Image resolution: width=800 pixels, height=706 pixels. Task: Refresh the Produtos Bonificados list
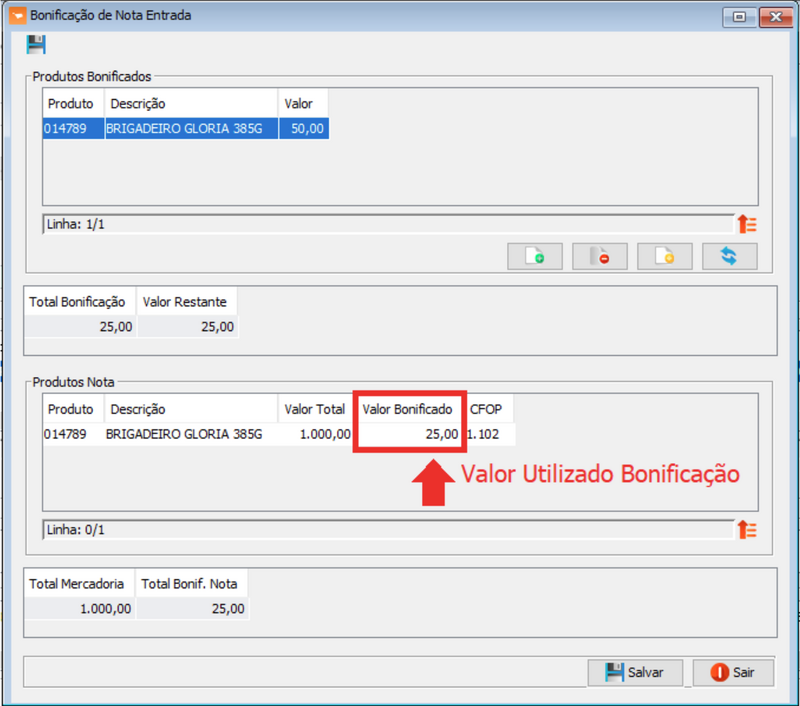click(729, 256)
